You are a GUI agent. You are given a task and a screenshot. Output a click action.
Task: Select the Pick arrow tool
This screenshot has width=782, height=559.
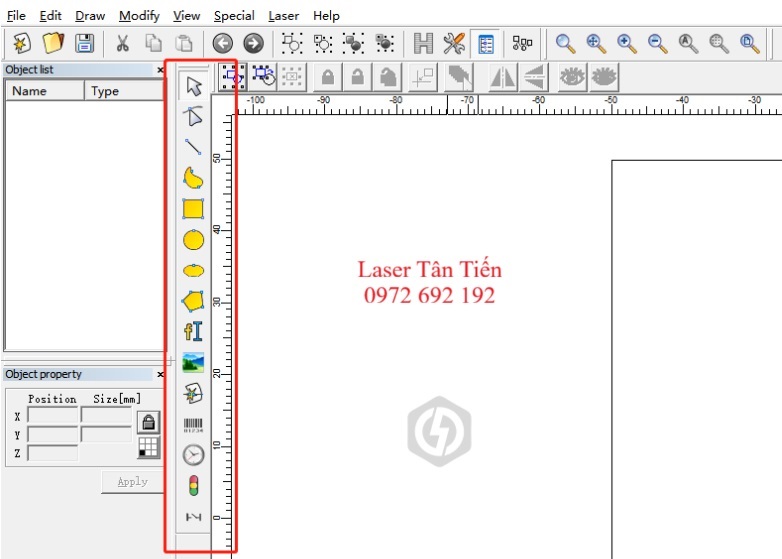(194, 86)
